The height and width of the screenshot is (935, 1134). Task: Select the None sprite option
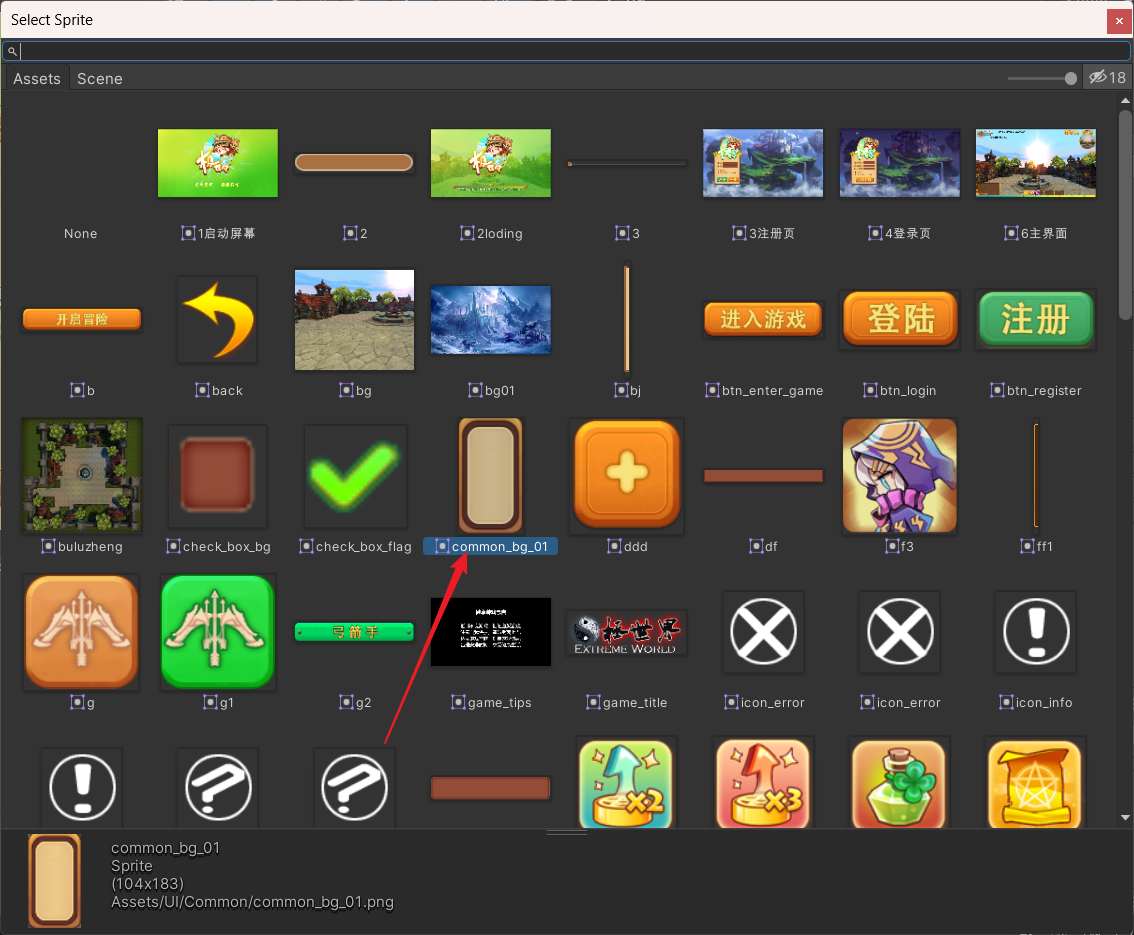[x=81, y=233]
